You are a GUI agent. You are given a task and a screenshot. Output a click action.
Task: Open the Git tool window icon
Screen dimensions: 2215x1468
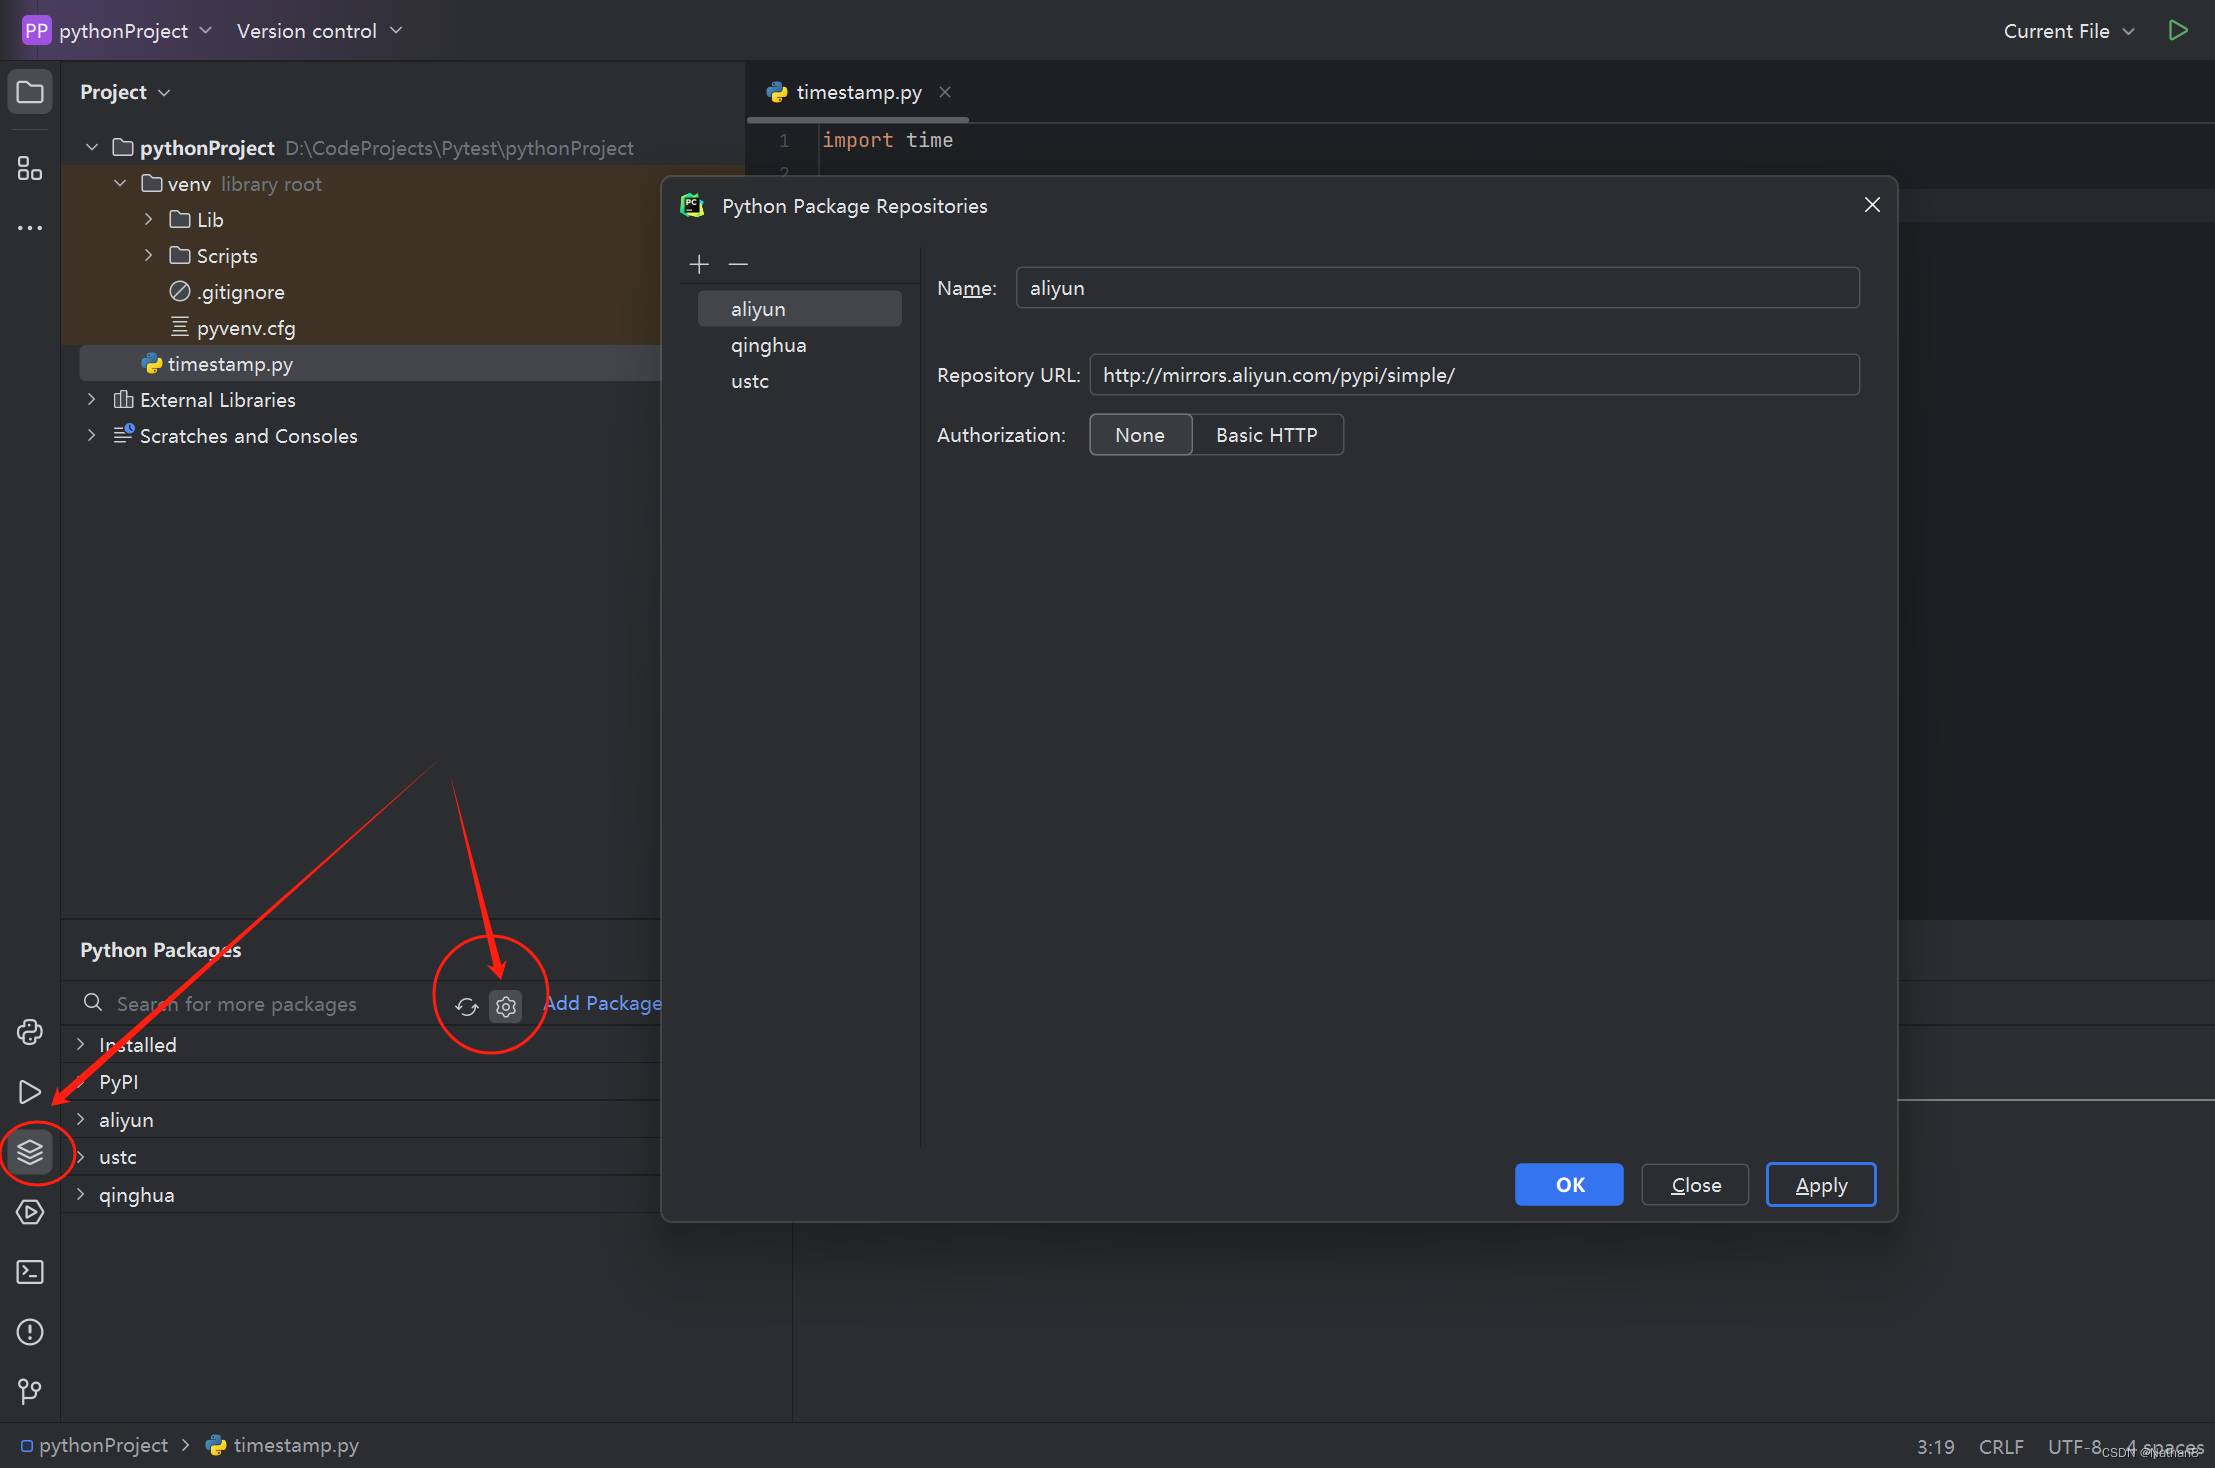click(x=30, y=1391)
